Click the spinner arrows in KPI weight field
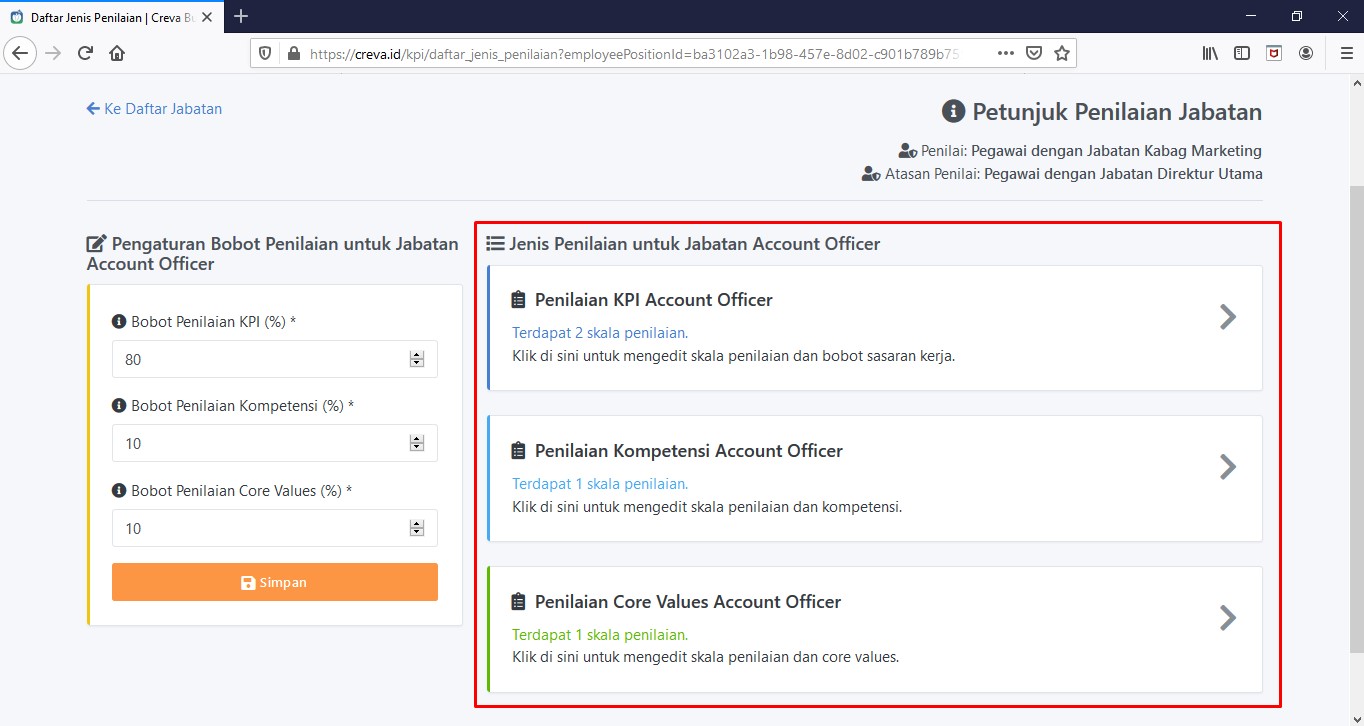Viewport: 1364px width, 726px height. click(417, 359)
